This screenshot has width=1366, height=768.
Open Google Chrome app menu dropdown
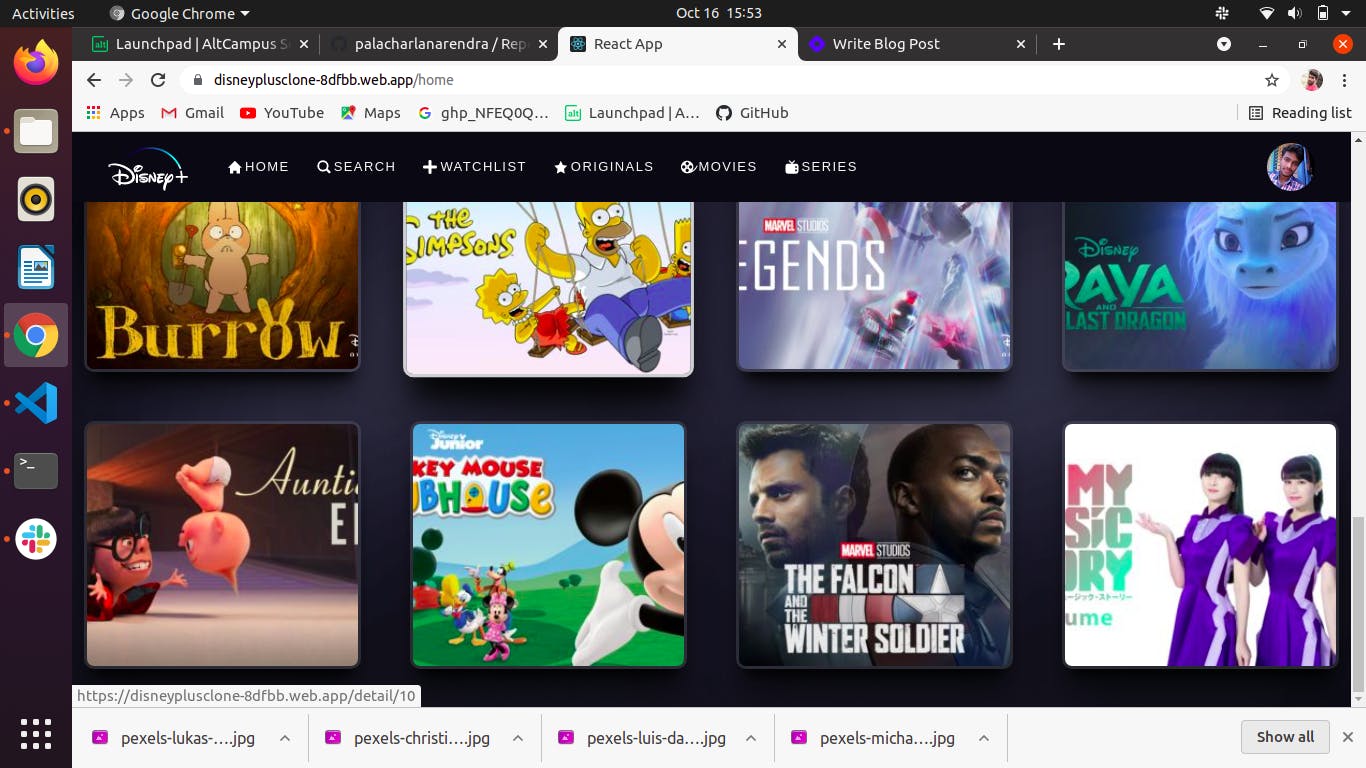(x=179, y=14)
